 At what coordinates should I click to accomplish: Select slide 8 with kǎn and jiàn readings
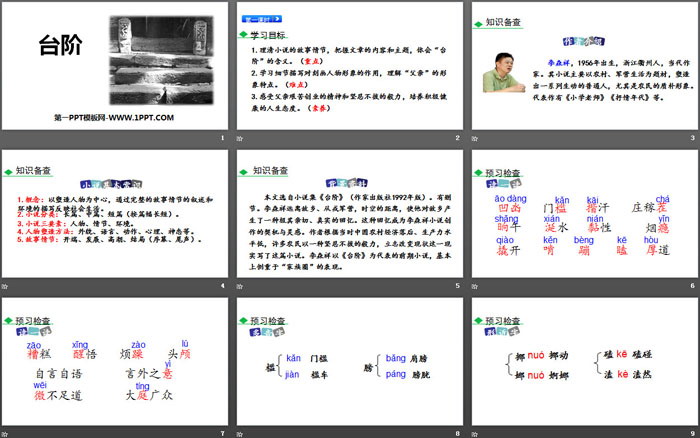coord(350,362)
